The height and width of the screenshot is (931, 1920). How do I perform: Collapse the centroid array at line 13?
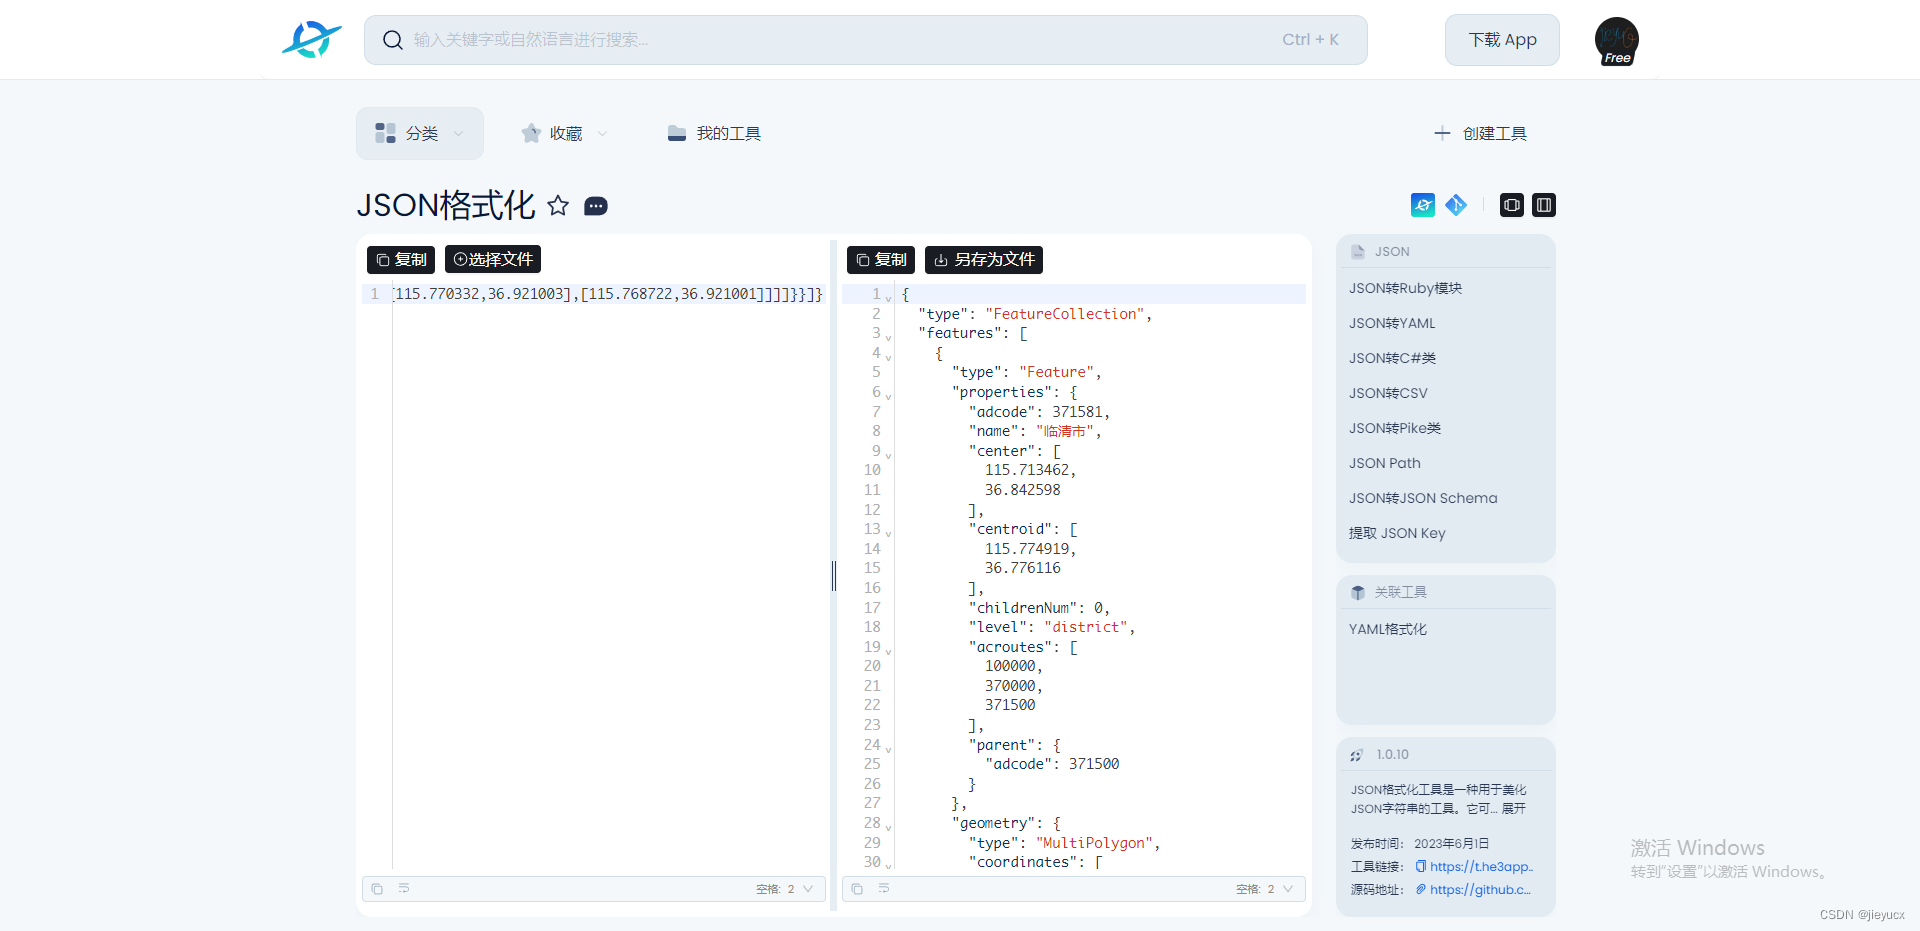pos(888,534)
